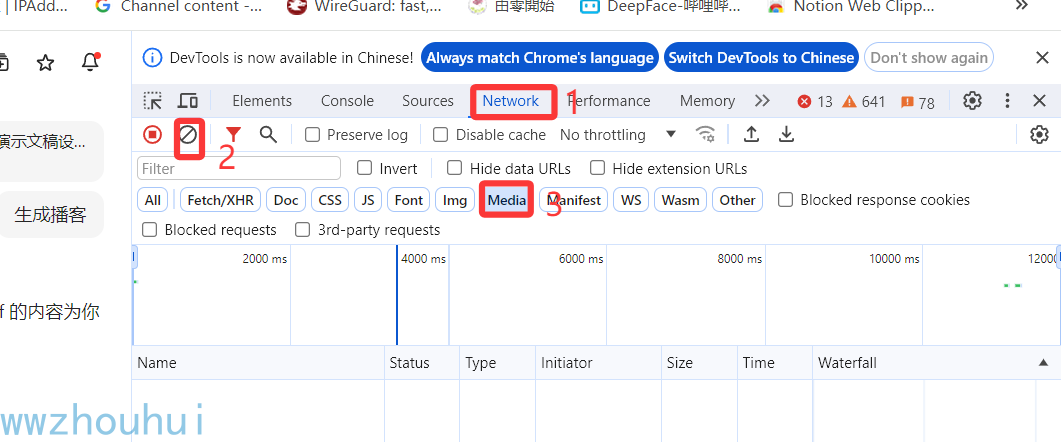Toggle the red filter funnel icon
Screen dimensions: 1061x442
[233, 134]
